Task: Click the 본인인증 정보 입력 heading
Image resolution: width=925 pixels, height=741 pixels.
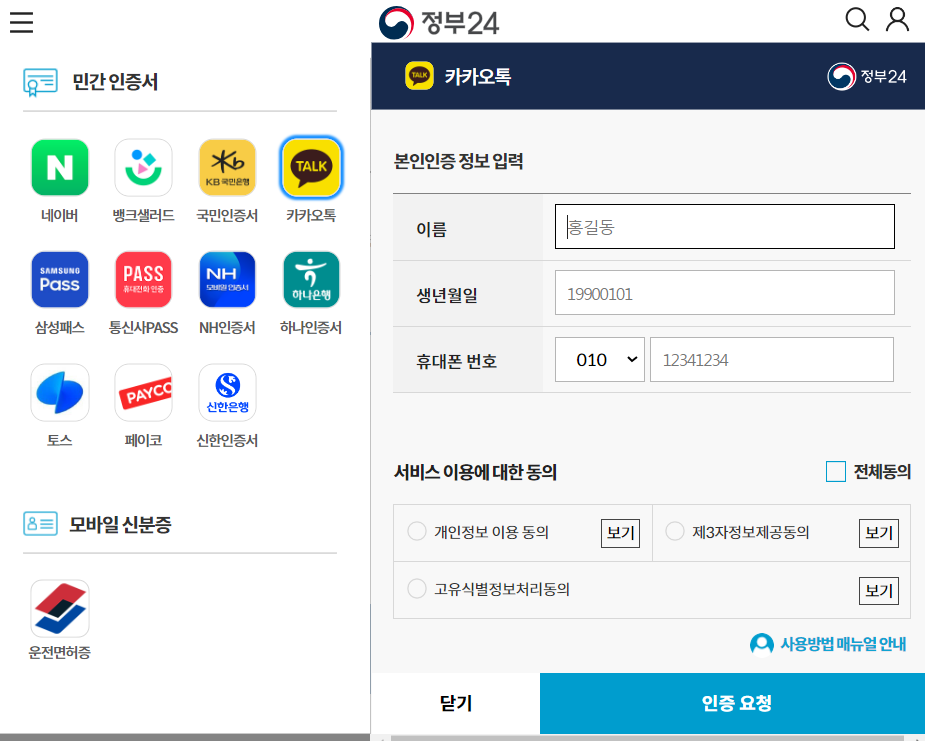Action: 458,161
